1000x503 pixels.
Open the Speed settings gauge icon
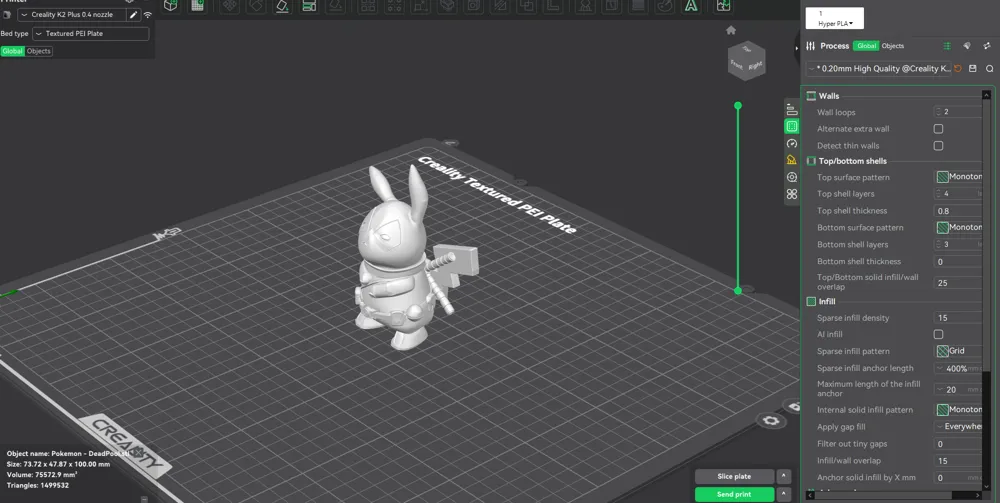click(x=792, y=143)
